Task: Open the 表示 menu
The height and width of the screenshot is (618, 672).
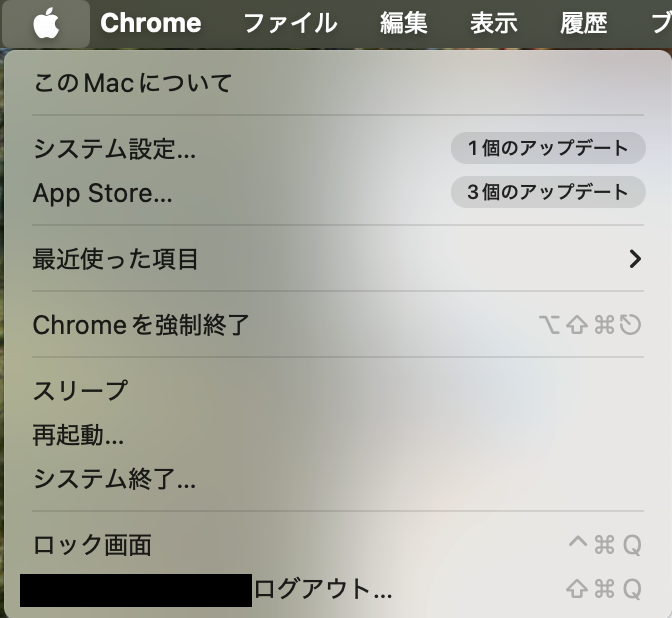Action: click(x=494, y=23)
